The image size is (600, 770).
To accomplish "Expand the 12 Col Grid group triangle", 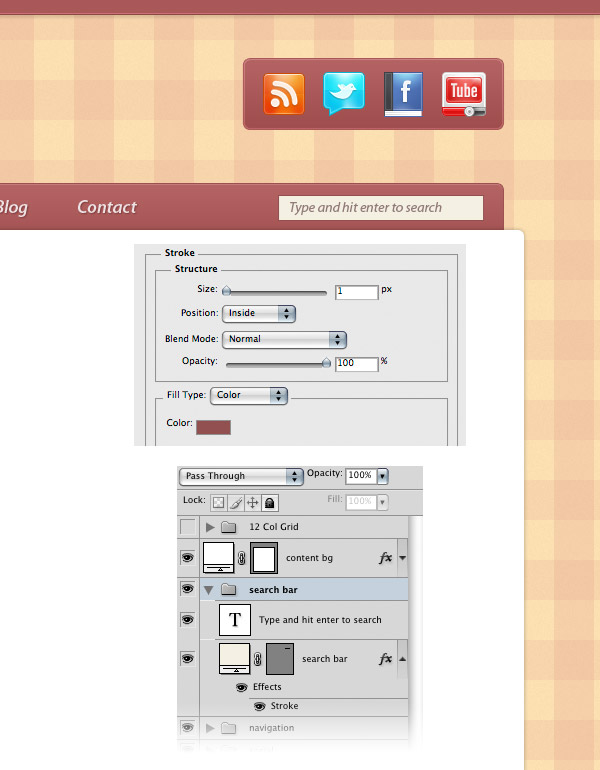I will (210, 527).
